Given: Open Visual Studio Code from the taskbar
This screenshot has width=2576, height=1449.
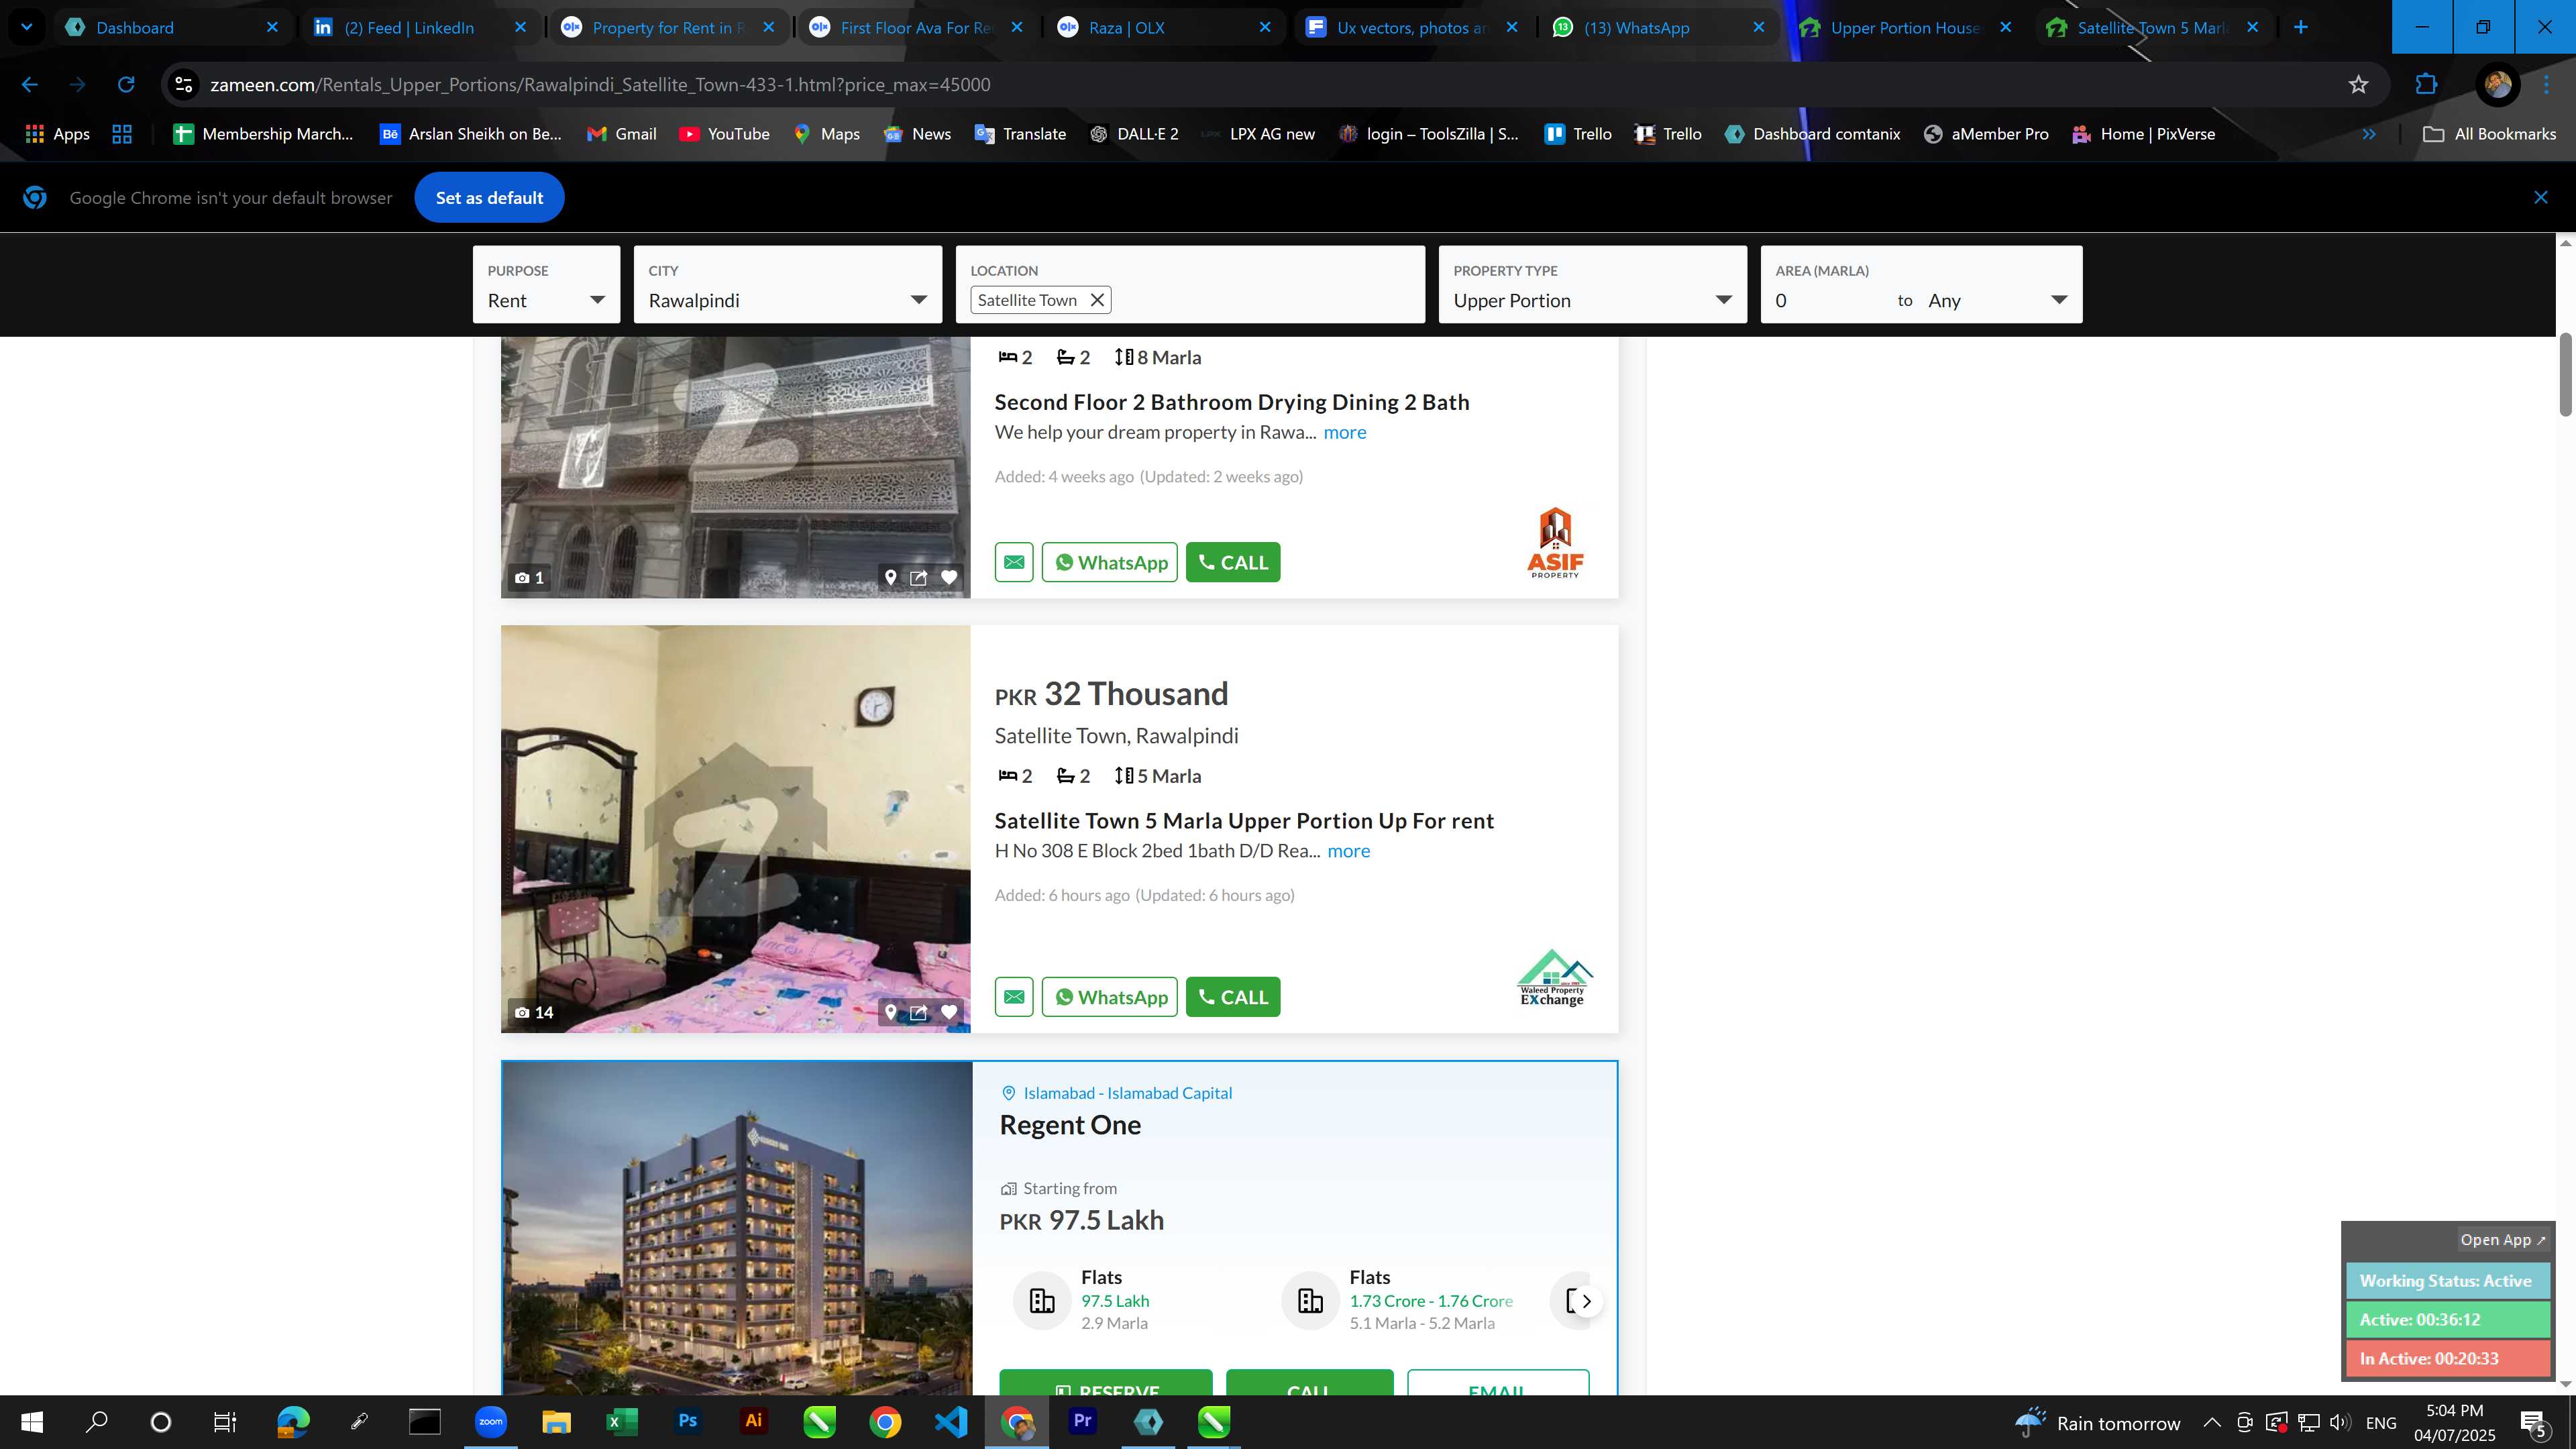Looking at the screenshot, I should 950,1421.
